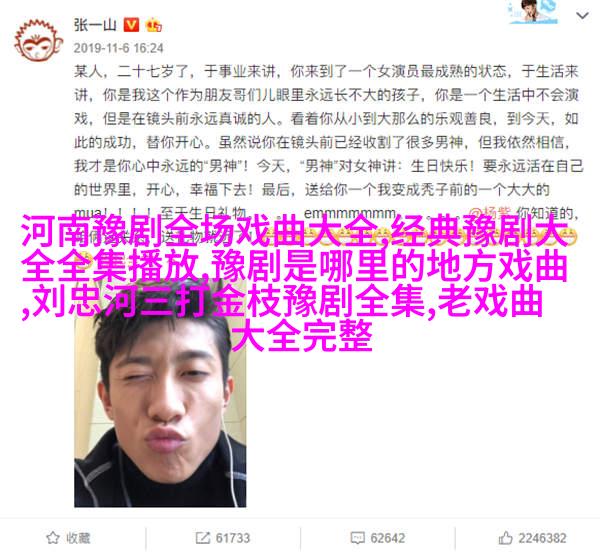This screenshot has height=558, width=600.
Task: Click the membership crown badge icon
Action: tap(153, 25)
